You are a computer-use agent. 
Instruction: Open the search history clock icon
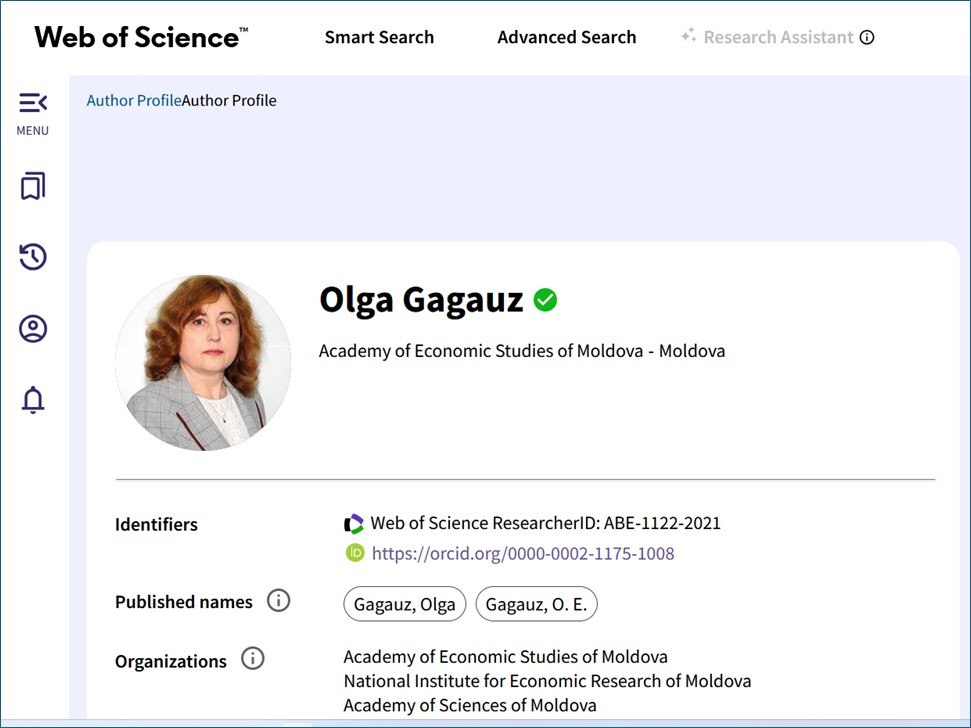(33, 257)
